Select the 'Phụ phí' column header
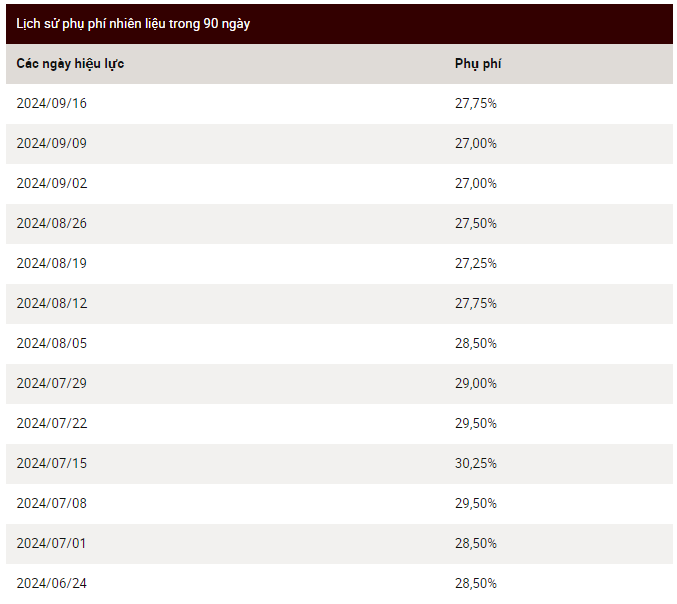Image resolution: width=677 pixels, height=604 pixels. 478,64
